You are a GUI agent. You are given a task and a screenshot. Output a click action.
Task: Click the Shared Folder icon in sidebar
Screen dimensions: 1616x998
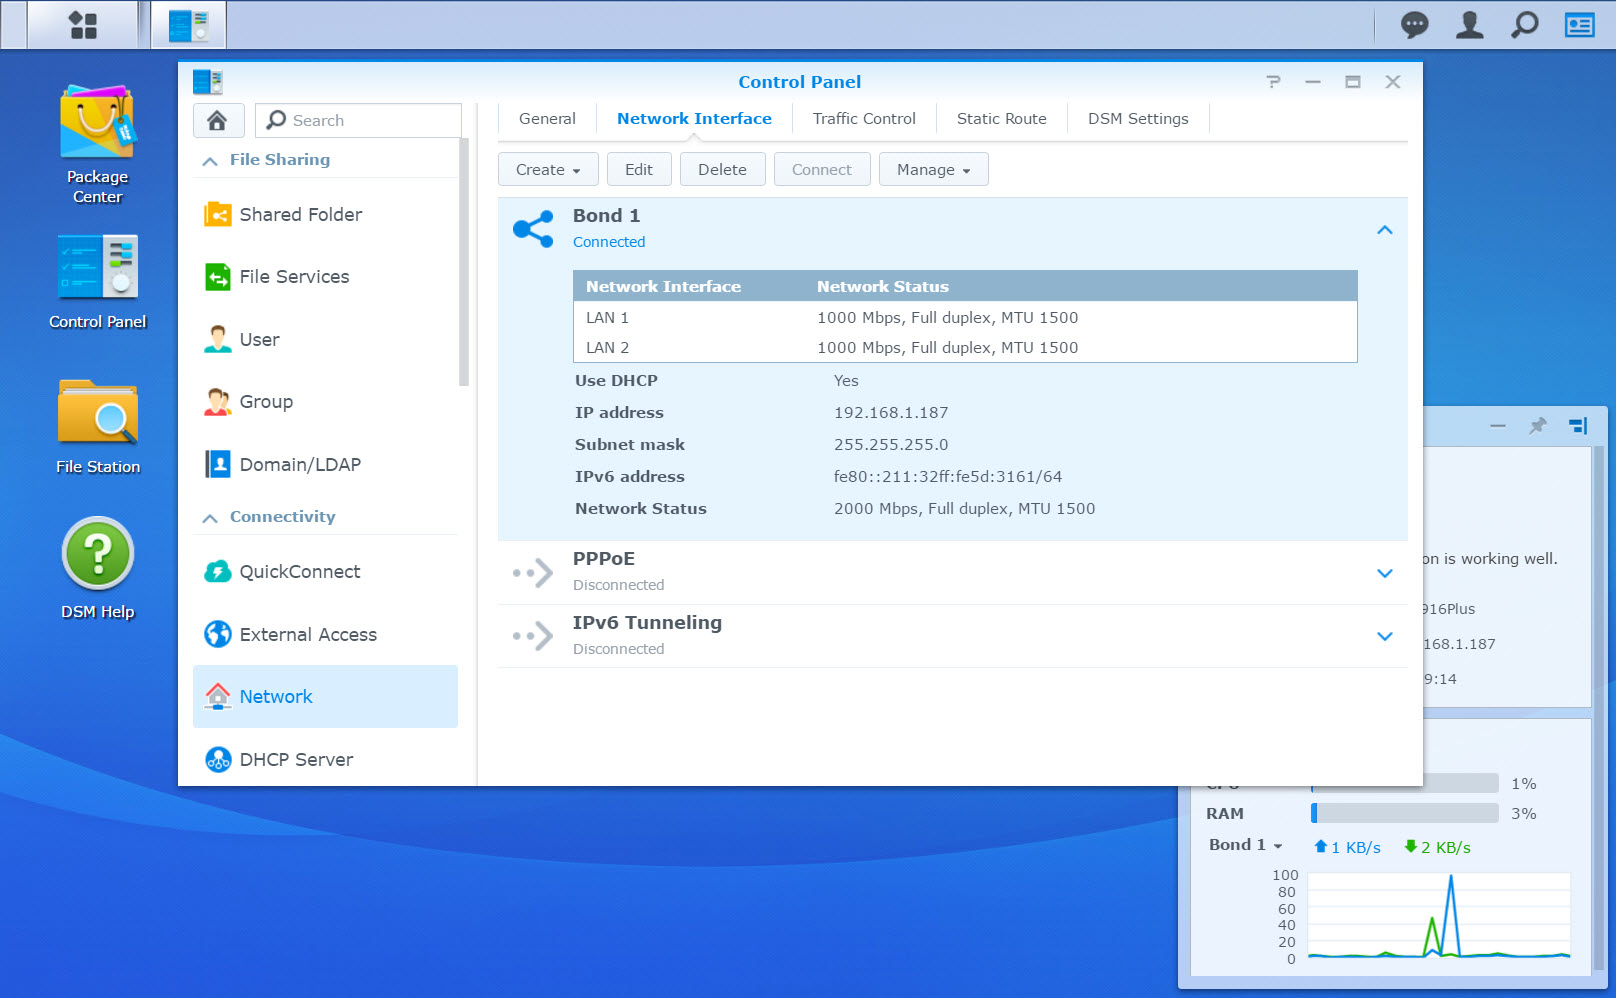(x=217, y=214)
